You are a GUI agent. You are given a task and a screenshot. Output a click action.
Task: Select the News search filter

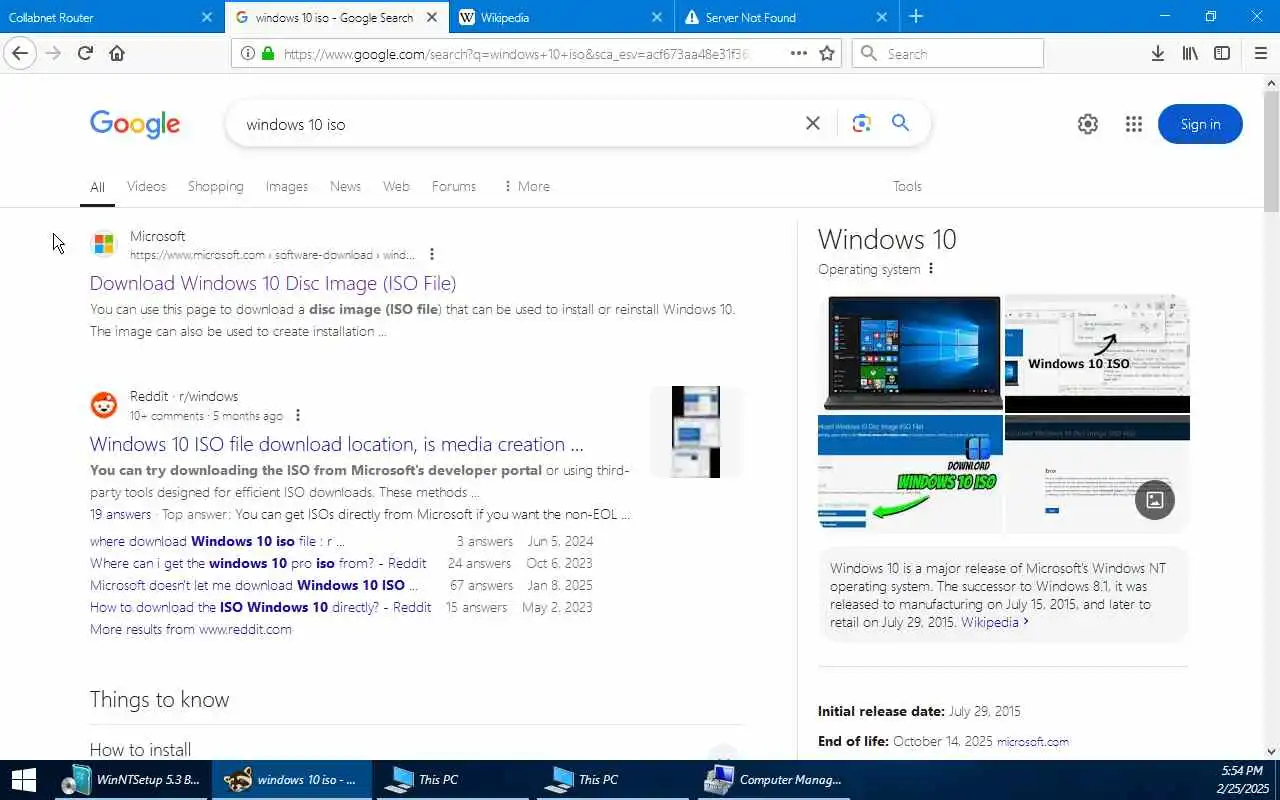[345, 186]
